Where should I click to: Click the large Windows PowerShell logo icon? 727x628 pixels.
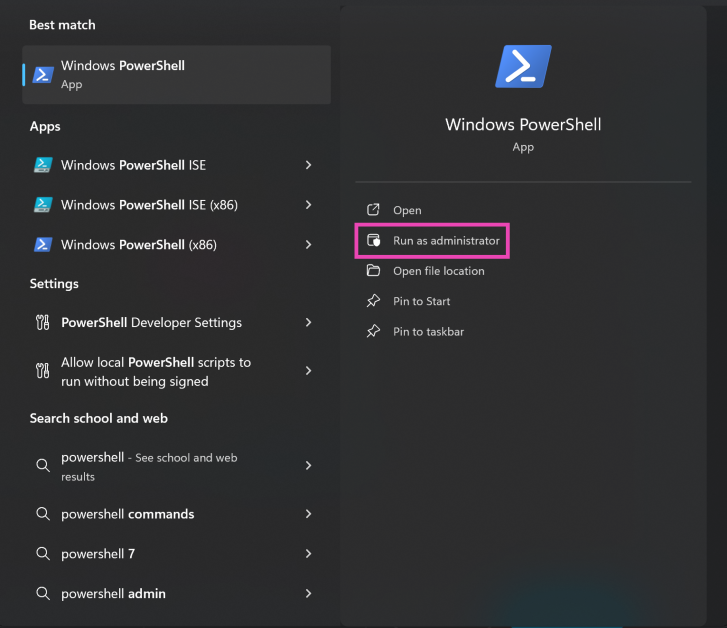coord(523,67)
